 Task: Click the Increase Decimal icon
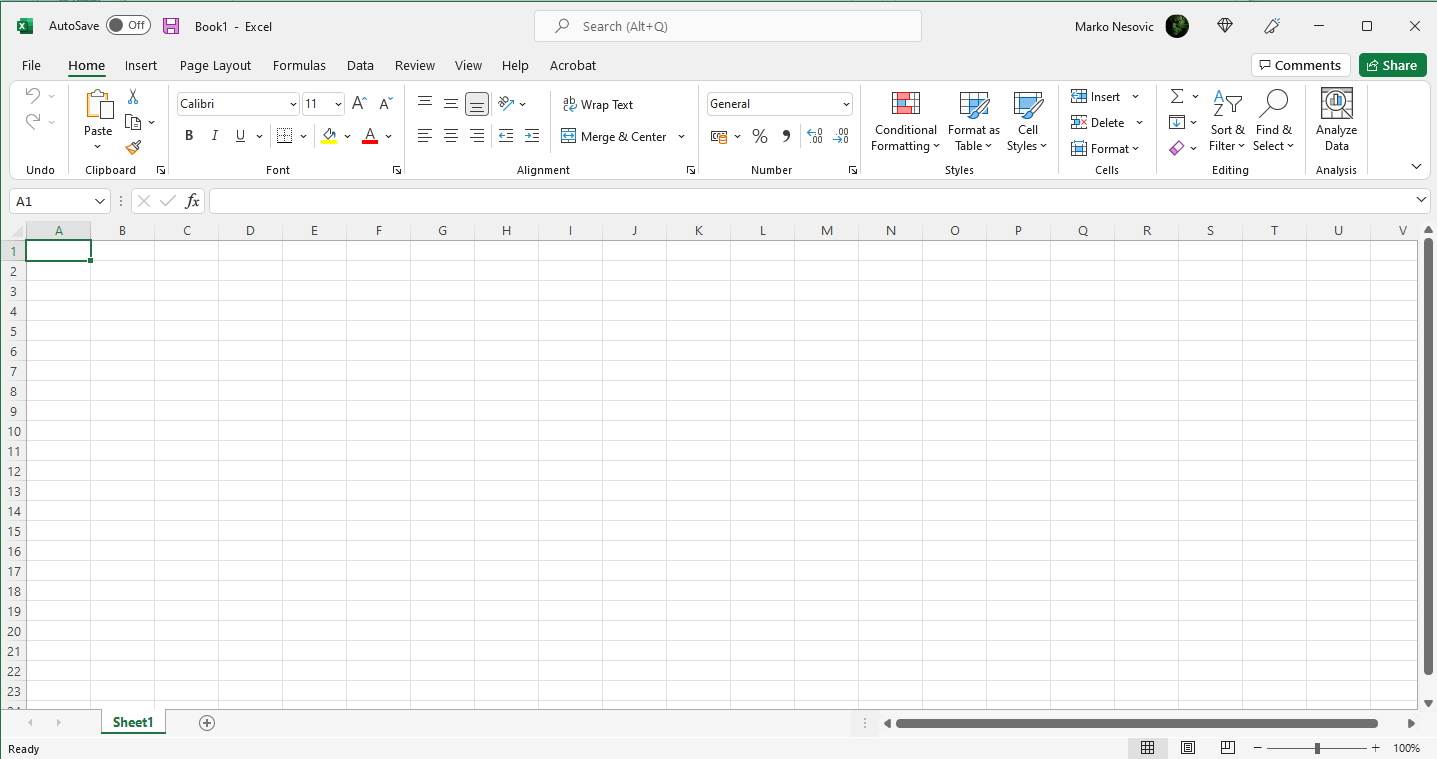click(815, 136)
